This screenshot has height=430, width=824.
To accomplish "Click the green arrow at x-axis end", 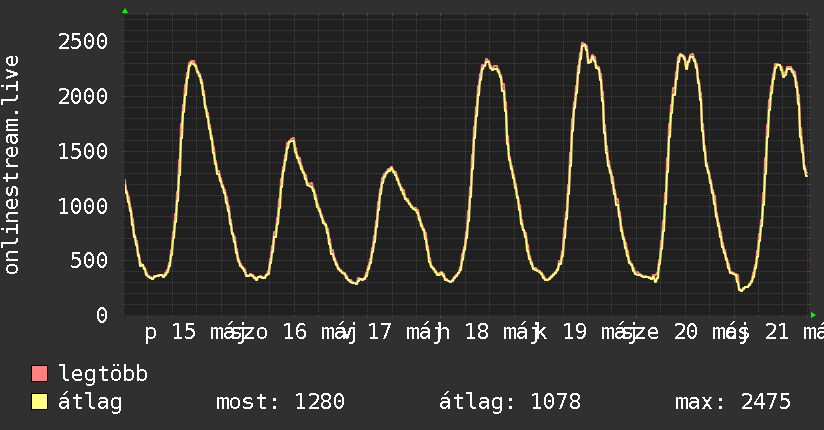I will pos(813,315).
